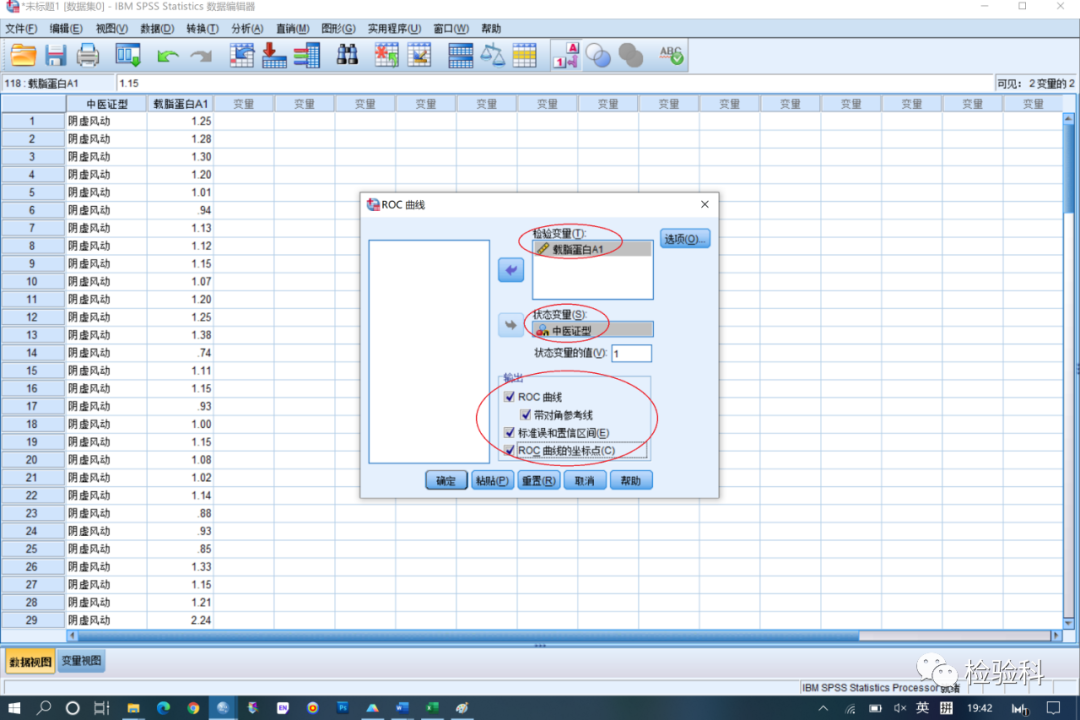Open Find using the binoculars icon
The image size is (1080, 720).
pos(347,56)
